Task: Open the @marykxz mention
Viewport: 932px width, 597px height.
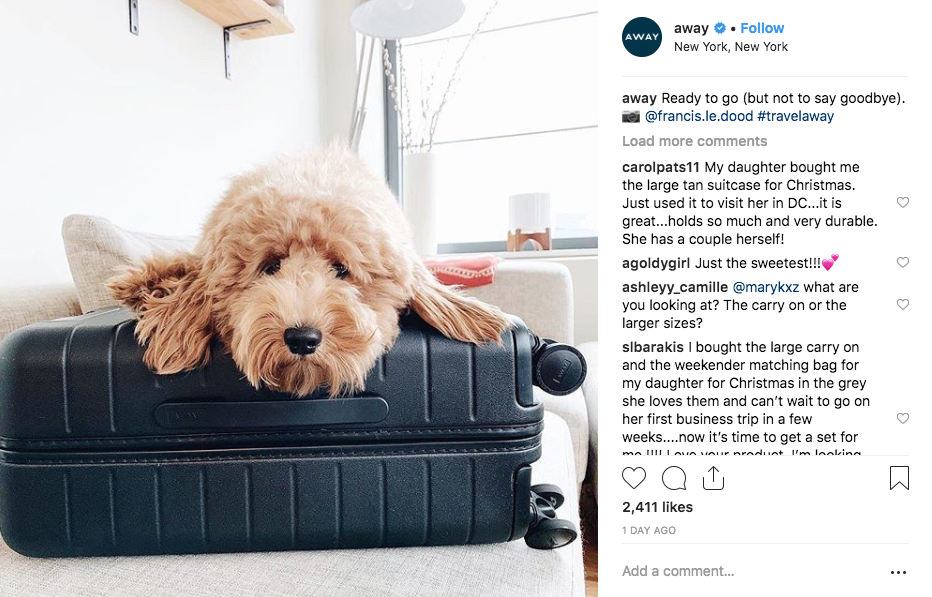Action: click(766, 287)
